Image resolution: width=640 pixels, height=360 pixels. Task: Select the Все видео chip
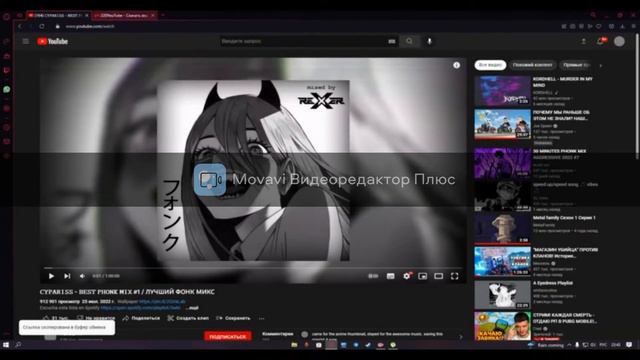pyautogui.click(x=490, y=65)
